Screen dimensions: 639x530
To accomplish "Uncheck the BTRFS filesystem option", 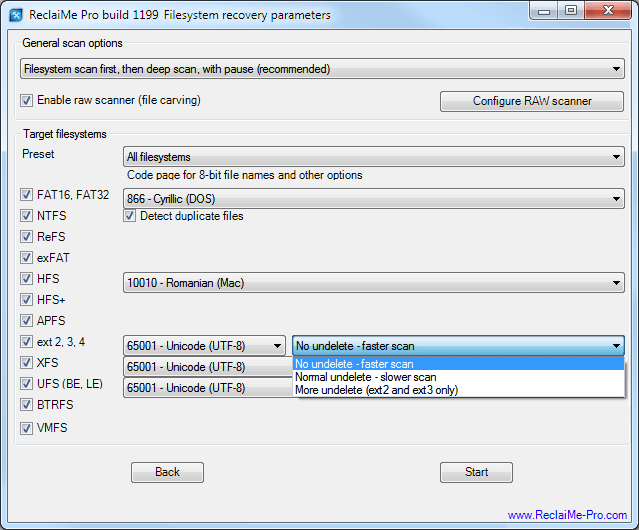I will pos(27,405).
